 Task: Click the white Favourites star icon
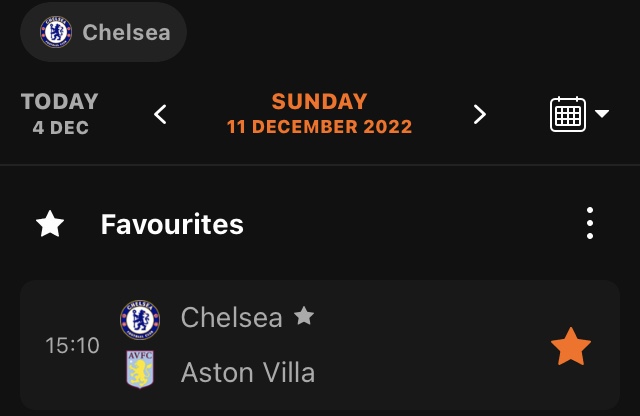click(50, 224)
